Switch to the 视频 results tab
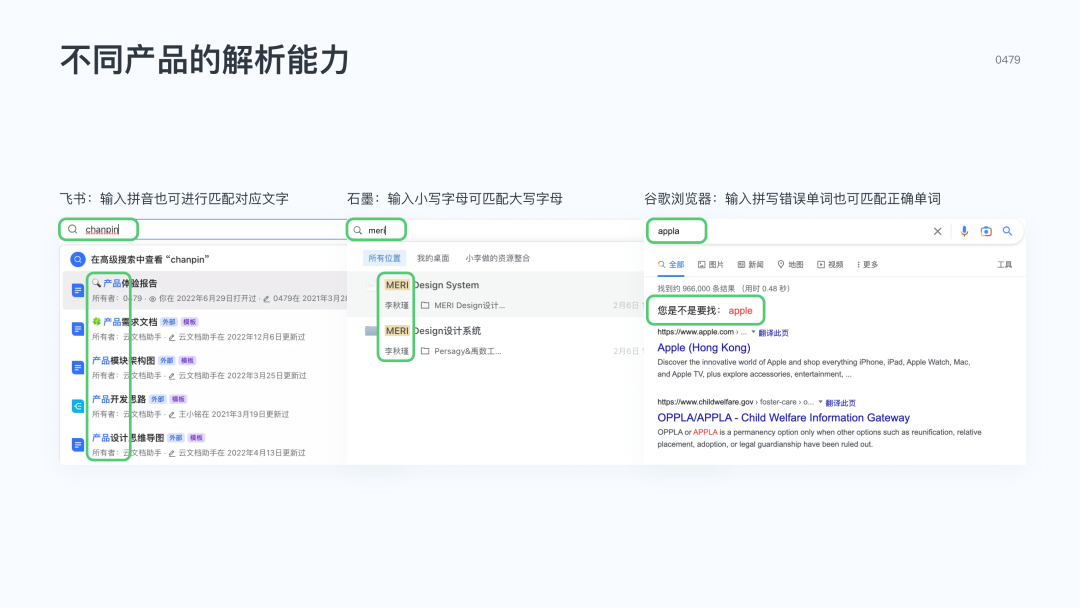This screenshot has width=1080, height=608. pyautogui.click(x=831, y=264)
